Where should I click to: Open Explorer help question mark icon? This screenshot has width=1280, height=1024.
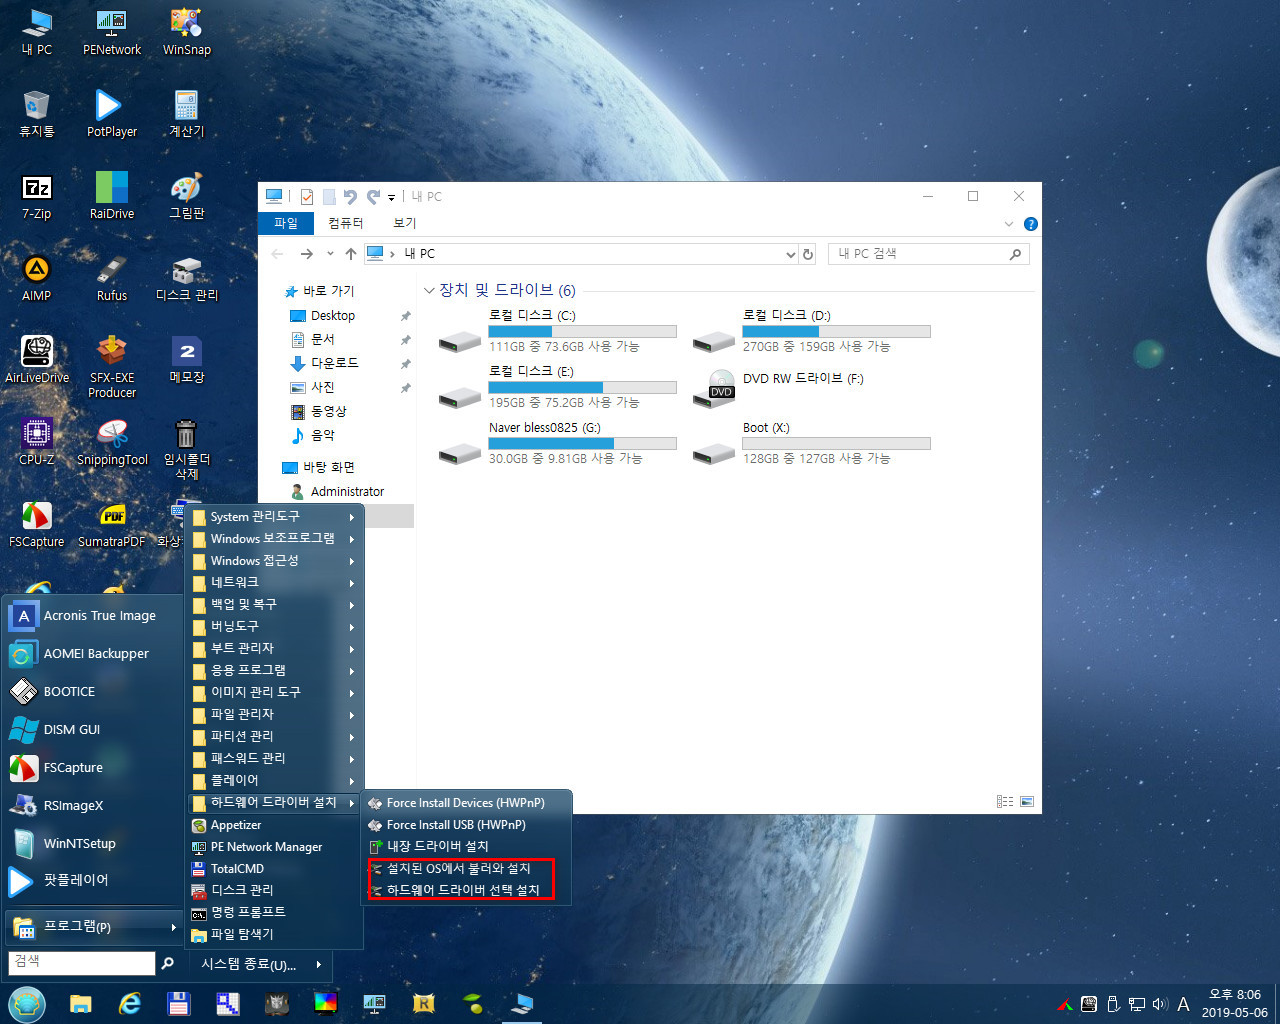click(1030, 224)
